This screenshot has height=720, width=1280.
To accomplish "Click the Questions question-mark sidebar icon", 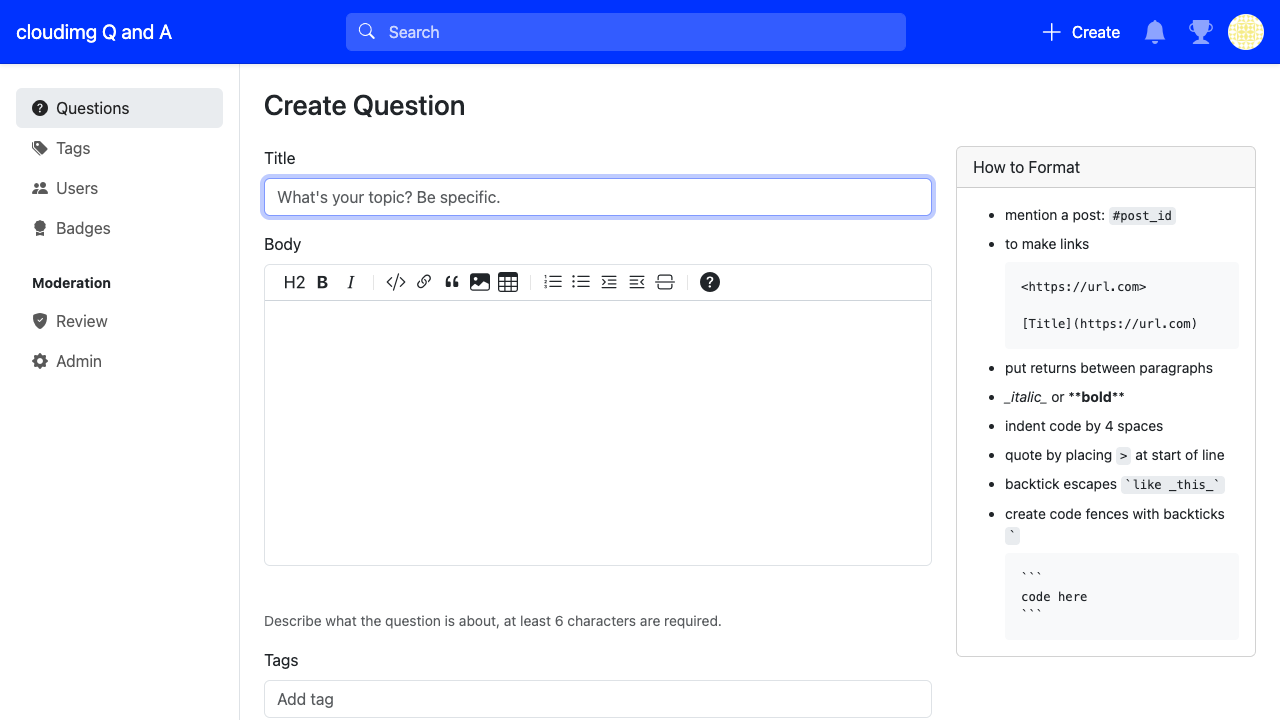I will pos(40,108).
